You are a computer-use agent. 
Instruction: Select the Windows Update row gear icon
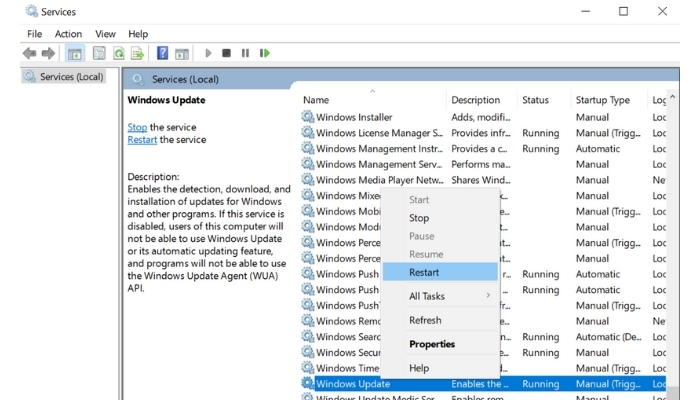(x=308, y=383)
